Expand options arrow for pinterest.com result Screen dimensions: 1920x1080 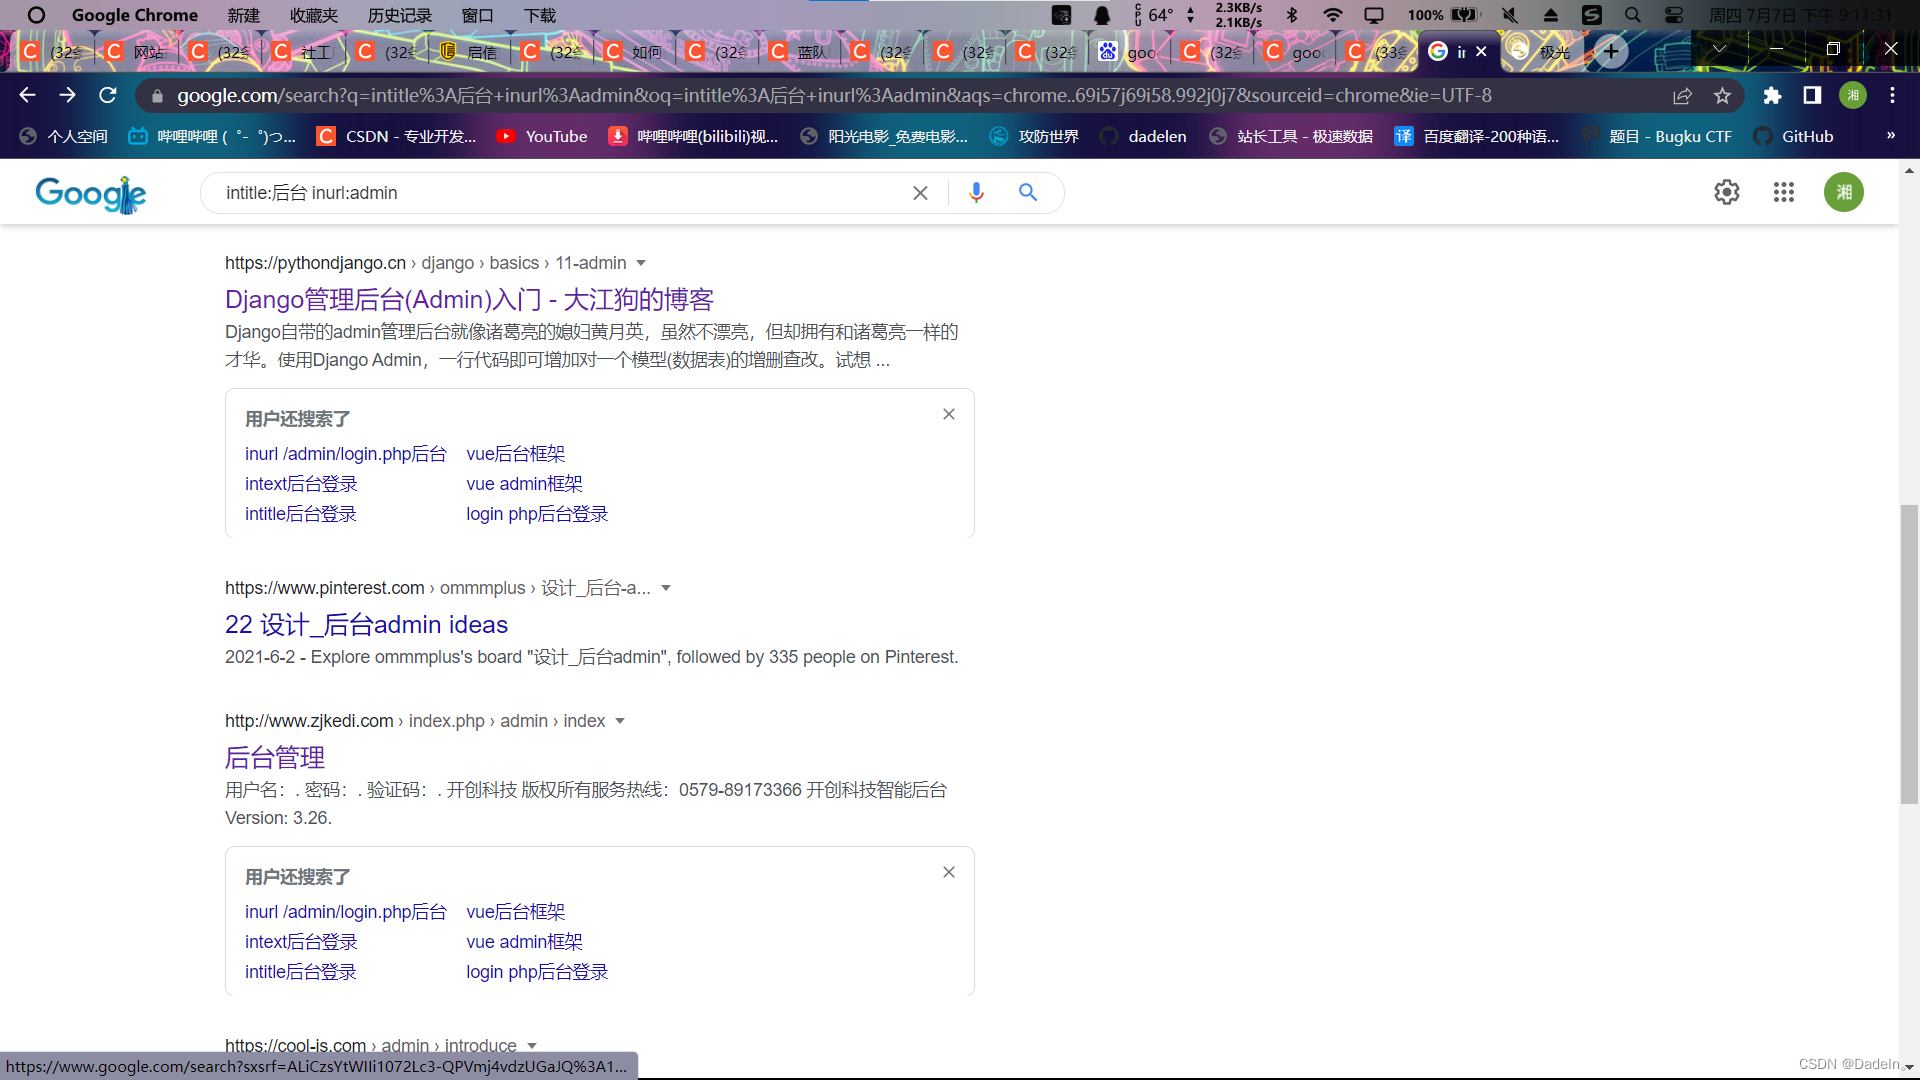pyautogui.click(x=666, y=588)
